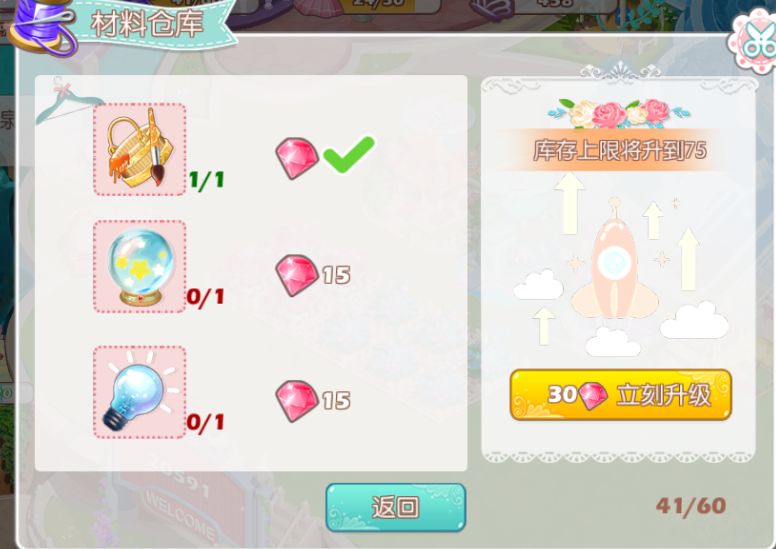The width and height of the screenshot is (776, 549).
Task: Click the gem in upgrade button
Action: [x=593, y=396]
